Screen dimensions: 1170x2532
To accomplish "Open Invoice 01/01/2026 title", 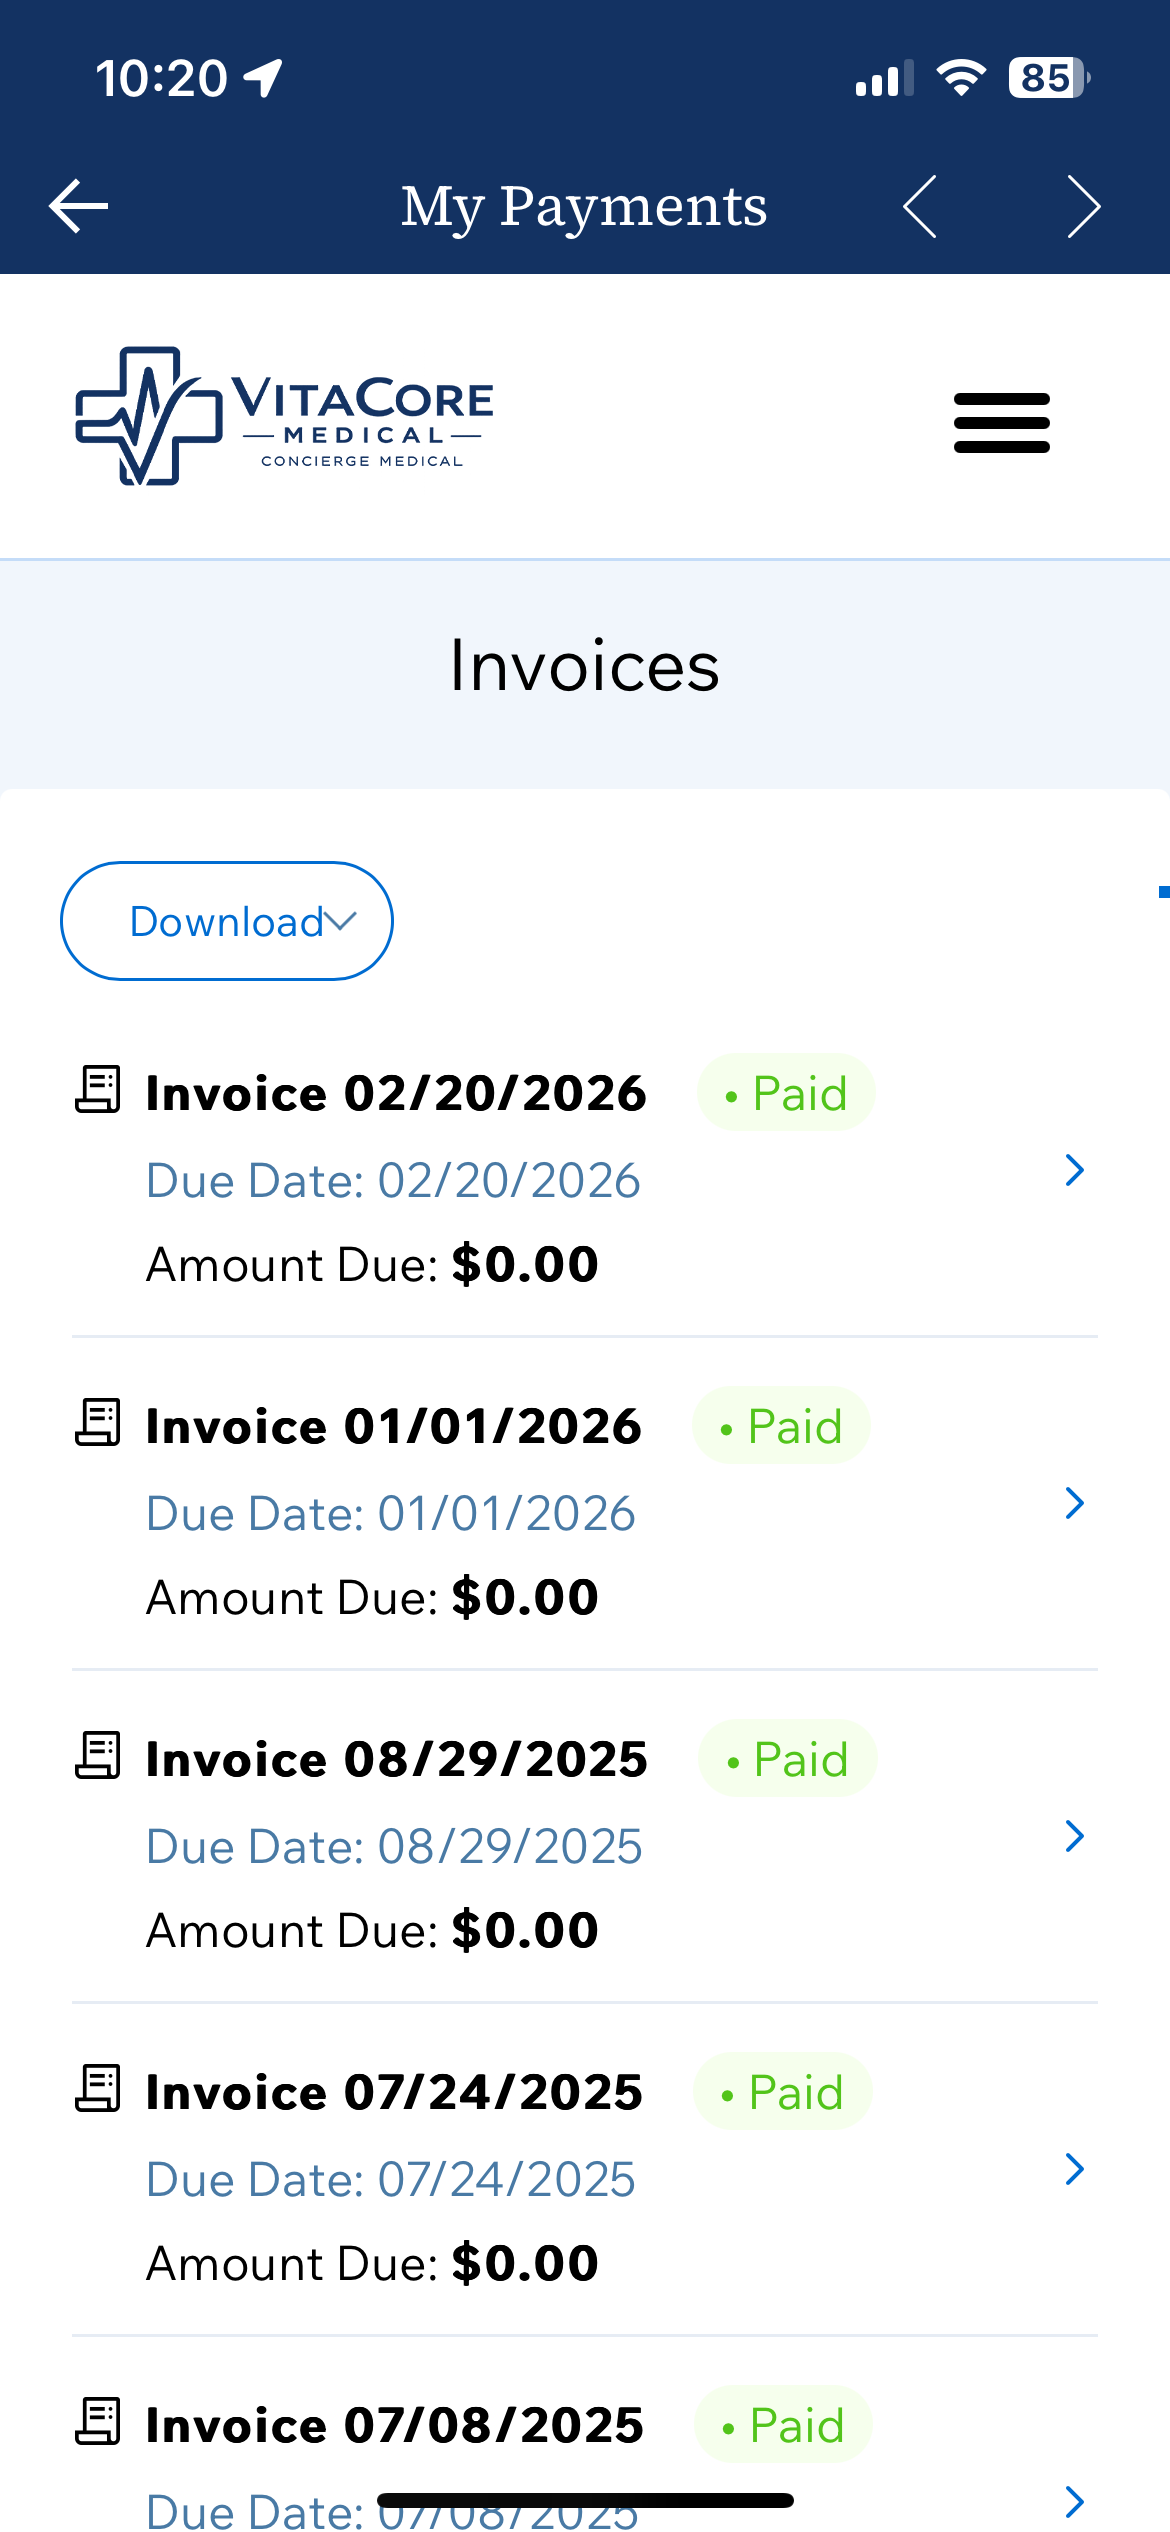I will [394, 1426].
